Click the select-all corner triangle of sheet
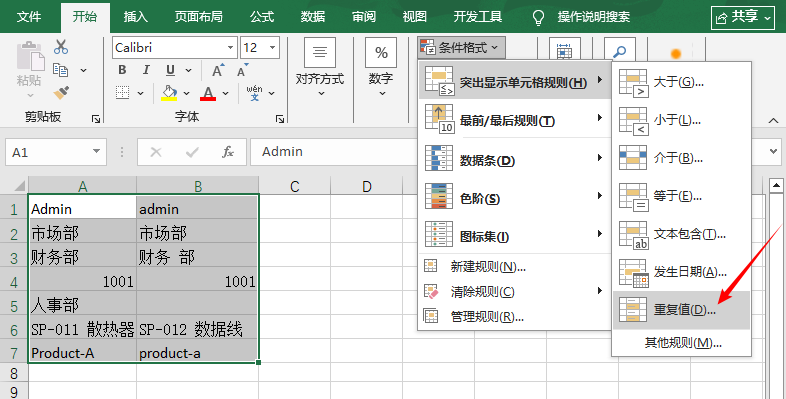This screenshot has width=786, height=399. click(20, 186)
